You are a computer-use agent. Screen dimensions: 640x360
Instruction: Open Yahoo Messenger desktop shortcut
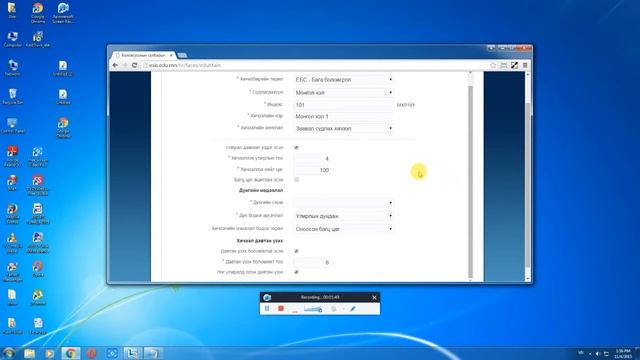12,272
